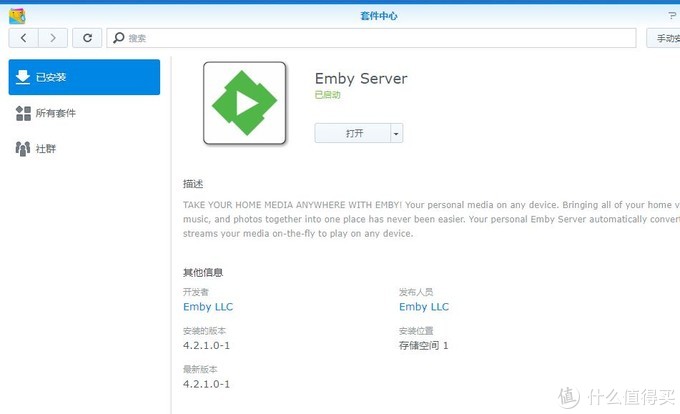The width and height of the screenshot is (680, 414).
Task: Click the 开发者 developer label
Action: click(196, 292)
